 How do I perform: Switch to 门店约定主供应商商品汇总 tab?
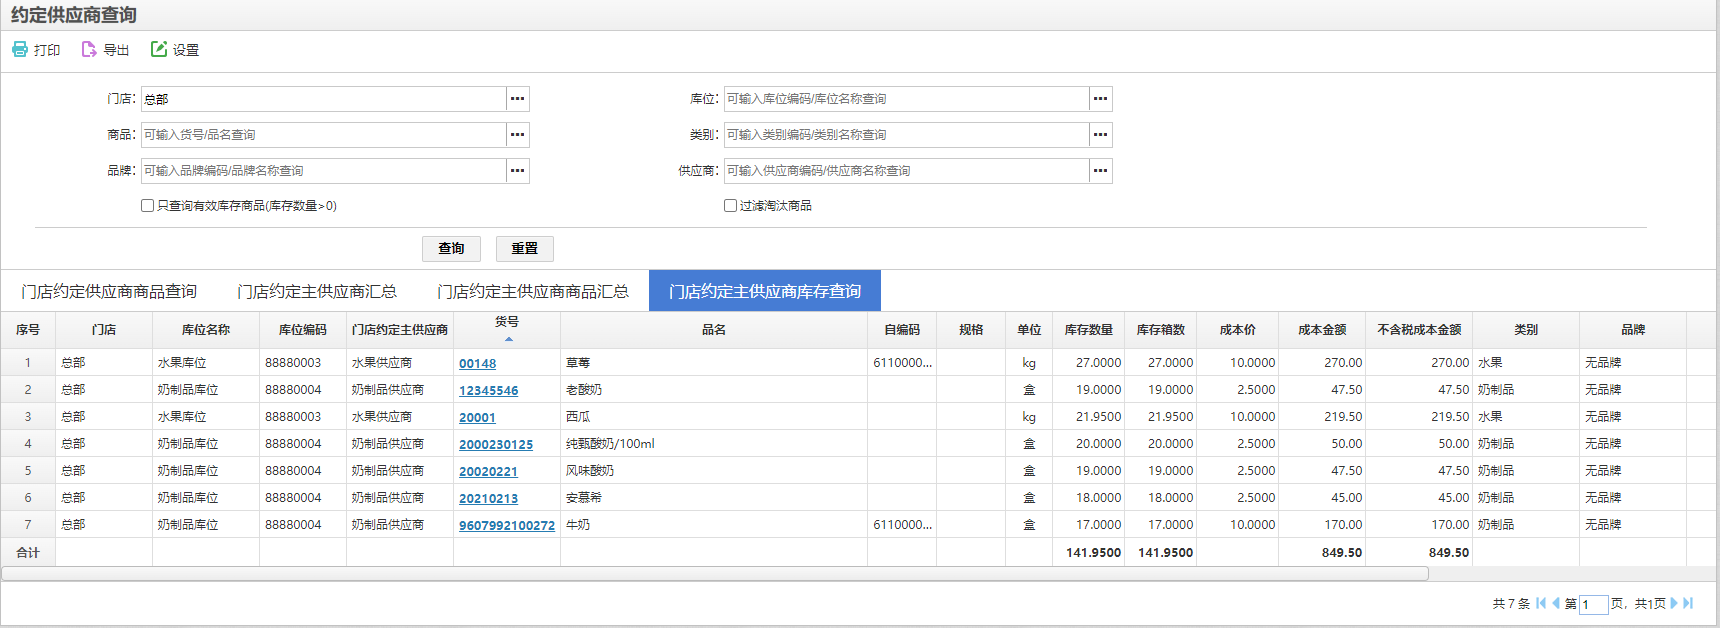coord(533,291)
